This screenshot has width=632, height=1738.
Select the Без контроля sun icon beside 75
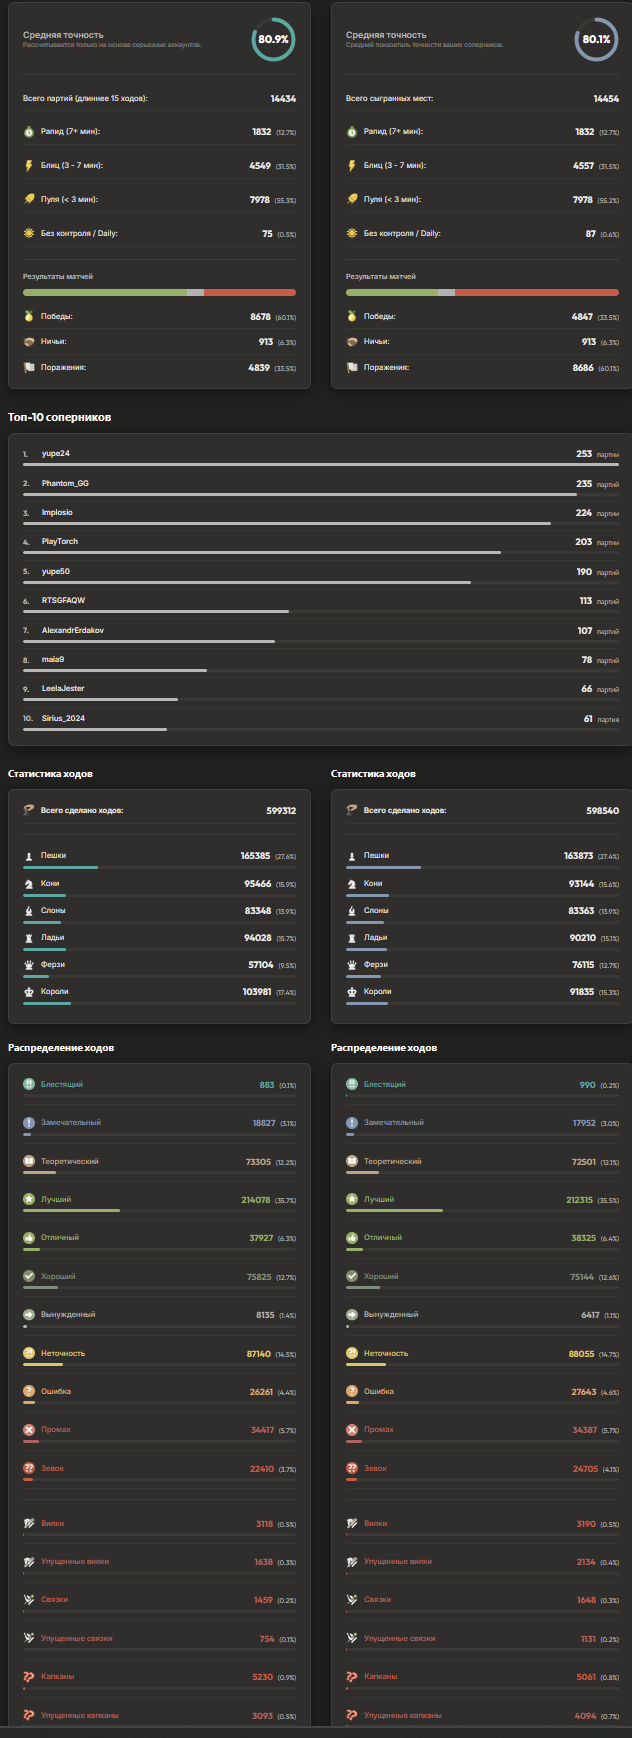click(x=29, y=233)
